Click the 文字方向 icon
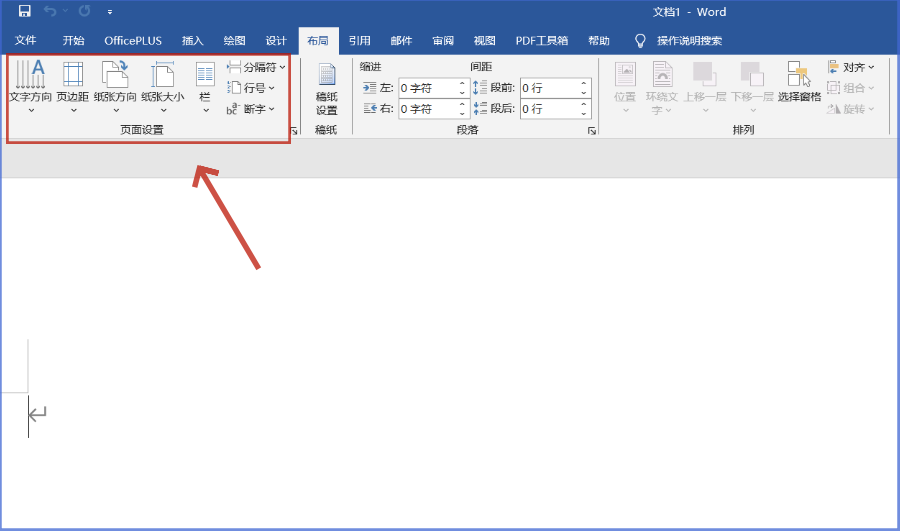900x532 pixels. coord(30,73)
